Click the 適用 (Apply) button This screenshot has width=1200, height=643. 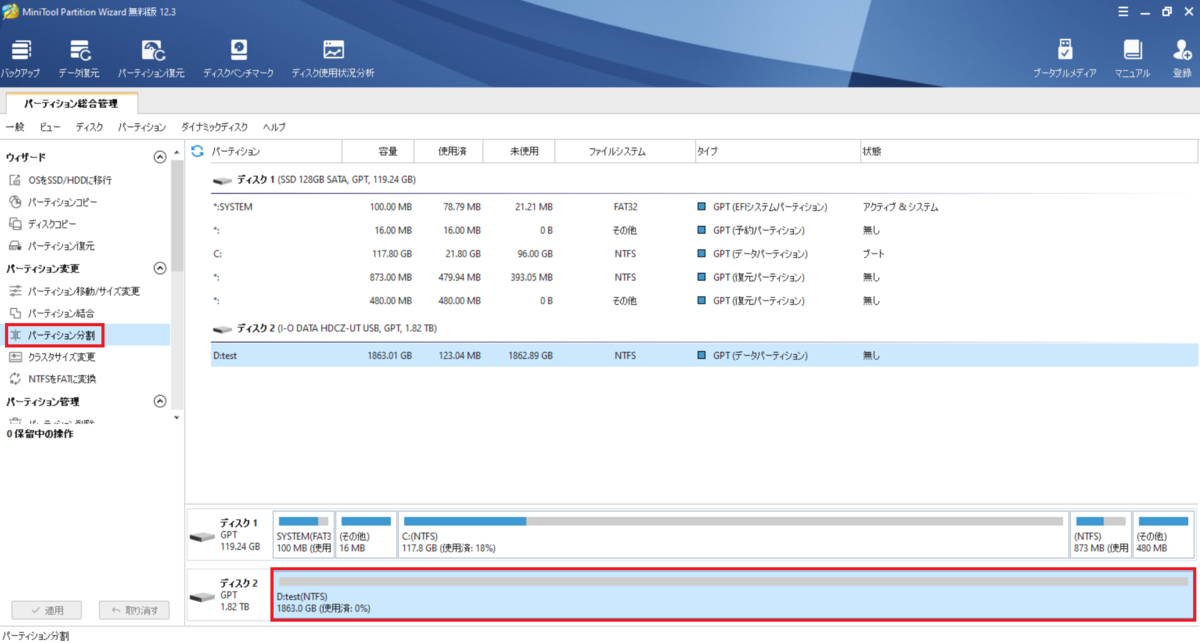click(46, 610)
